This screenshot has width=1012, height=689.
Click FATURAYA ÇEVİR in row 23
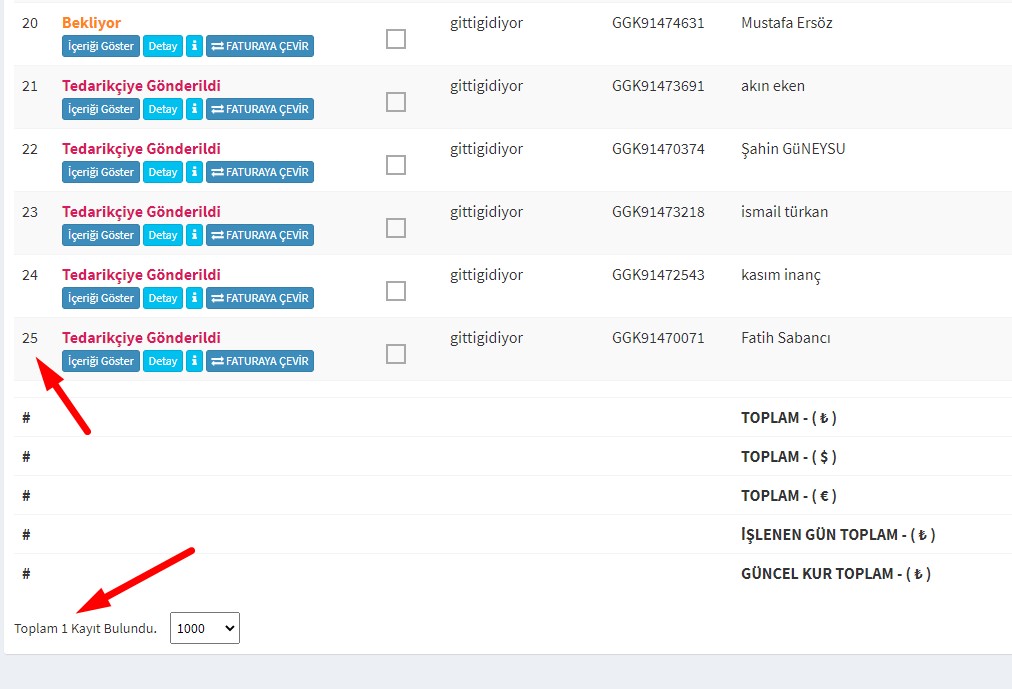tap(260, 235)
